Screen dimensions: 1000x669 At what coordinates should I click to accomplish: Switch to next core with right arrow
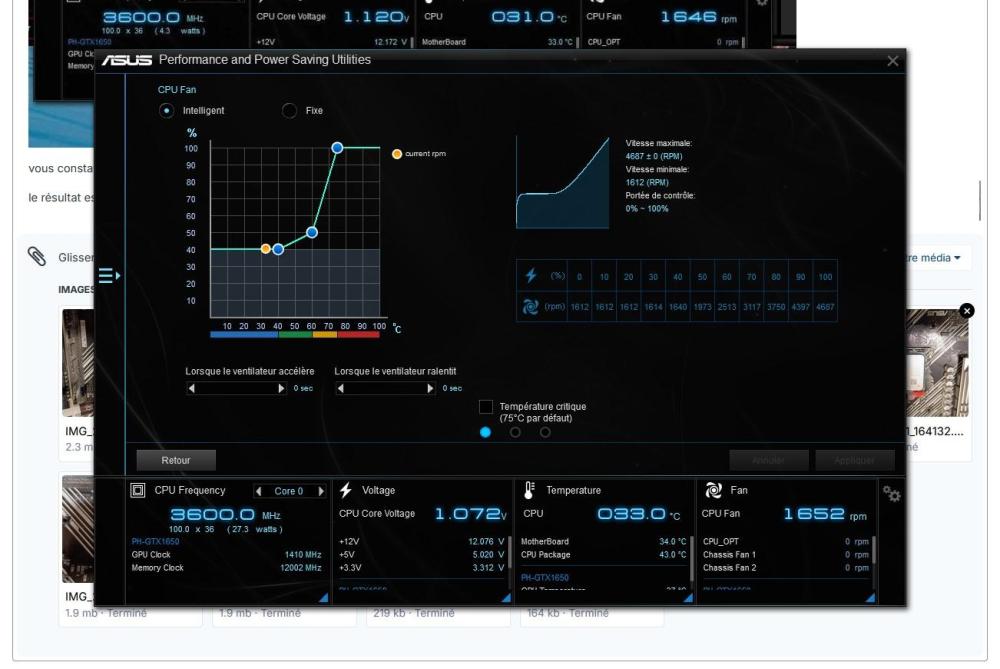point(321,491)
